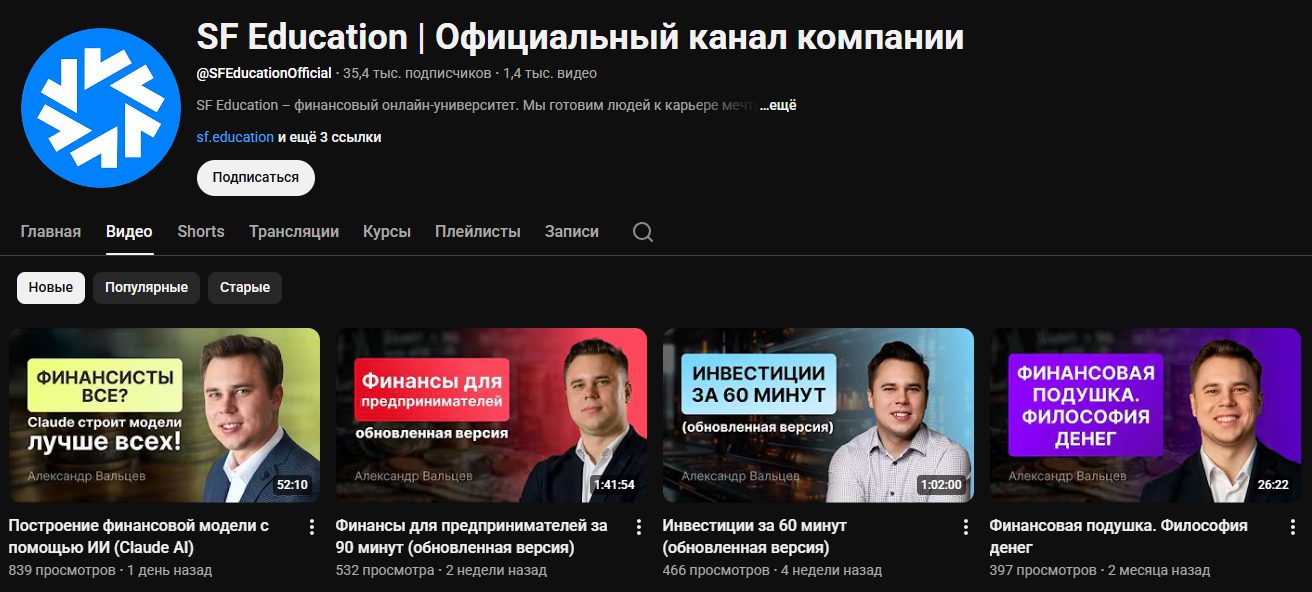The height and width of the screenshot is (592, 1312).
Task: Open video title Построение финансовой модели с помощью ИИ
Action: tap(139, 536)
